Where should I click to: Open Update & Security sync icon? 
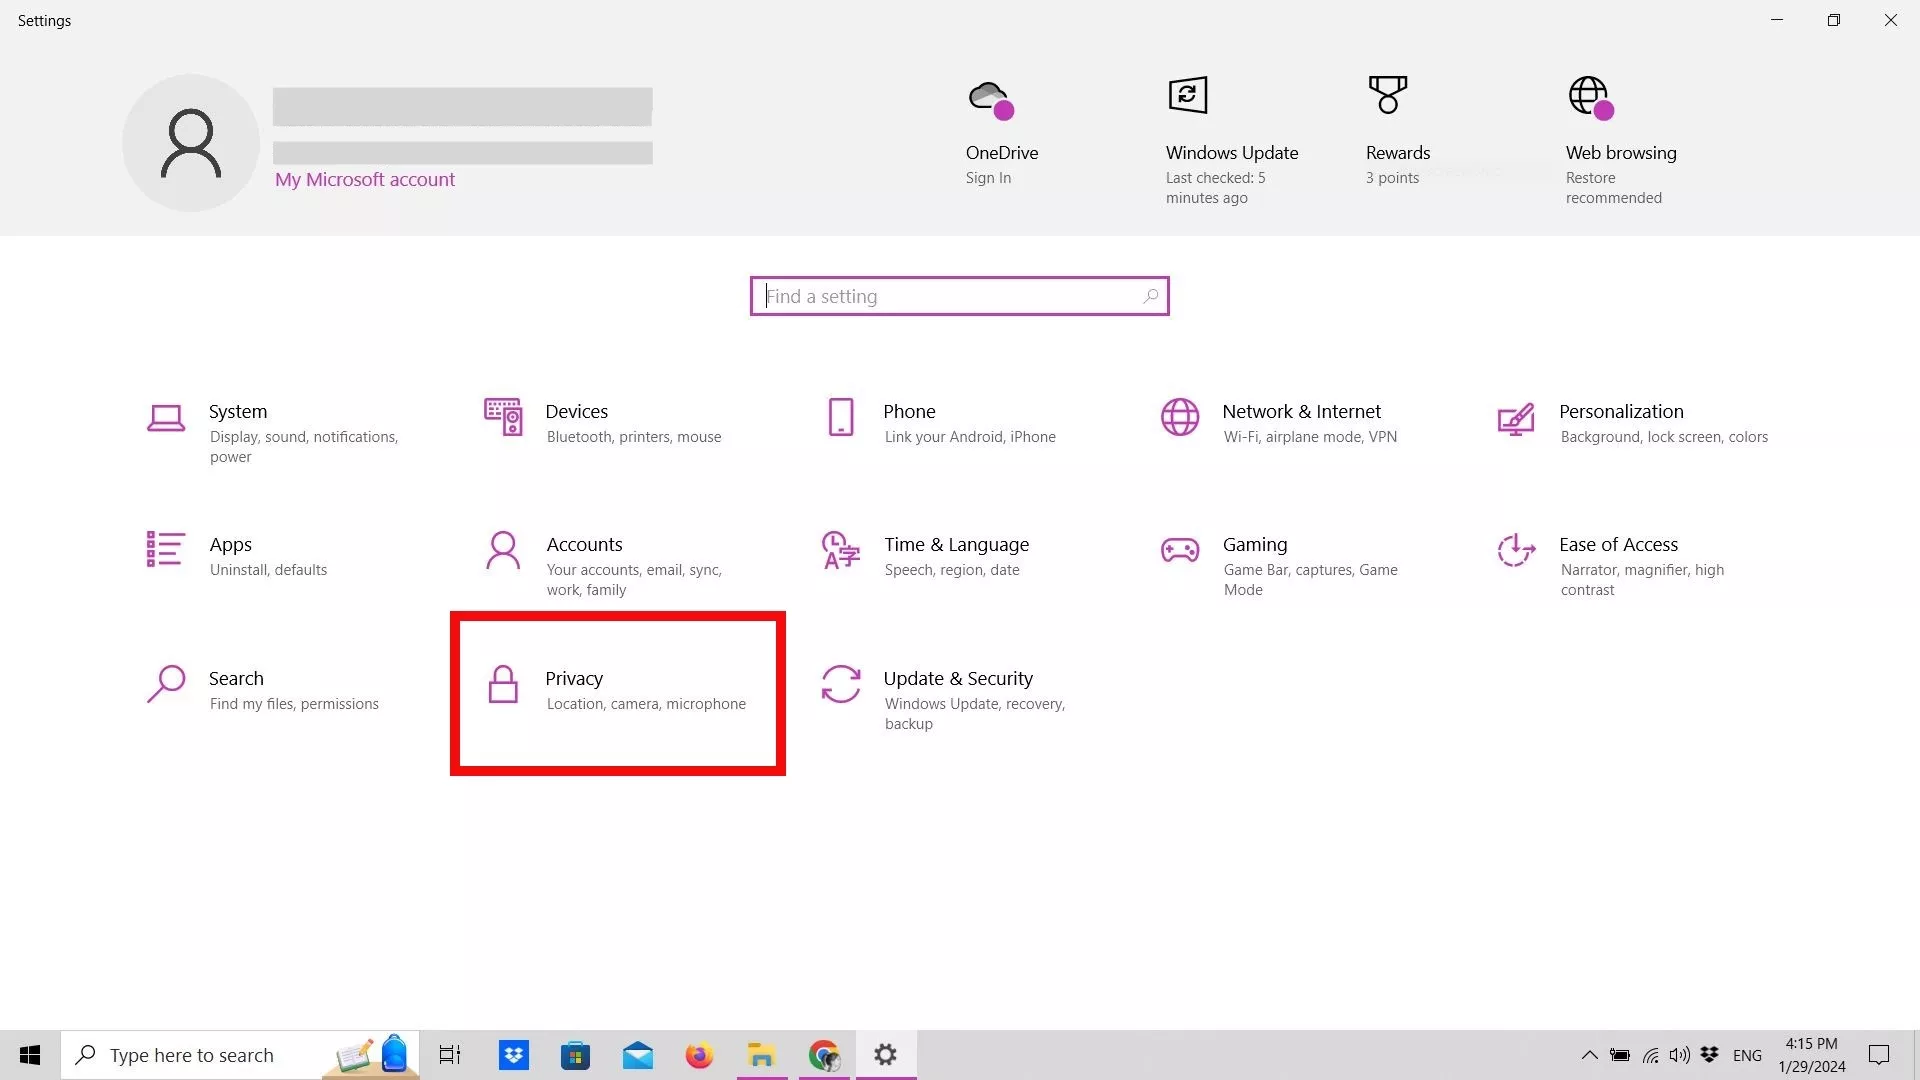click(841, 685)
